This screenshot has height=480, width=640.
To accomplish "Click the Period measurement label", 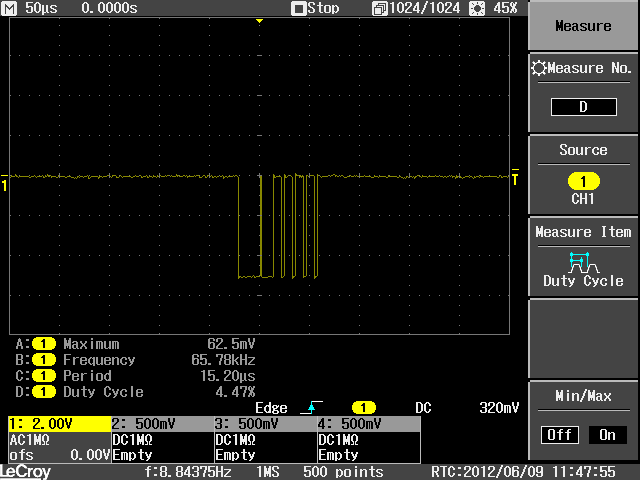I will (87, 376).
